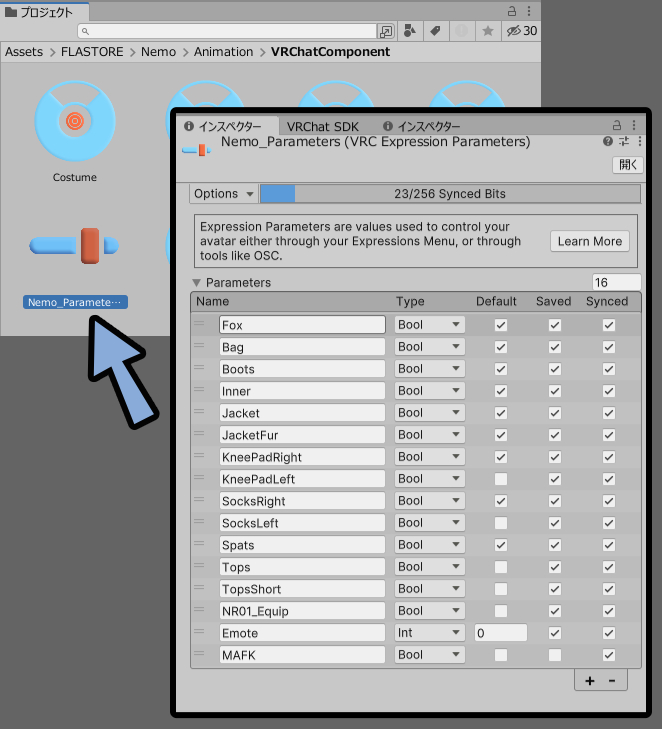
Task: Select the second インスペクター tab
Action: point(422,126)
